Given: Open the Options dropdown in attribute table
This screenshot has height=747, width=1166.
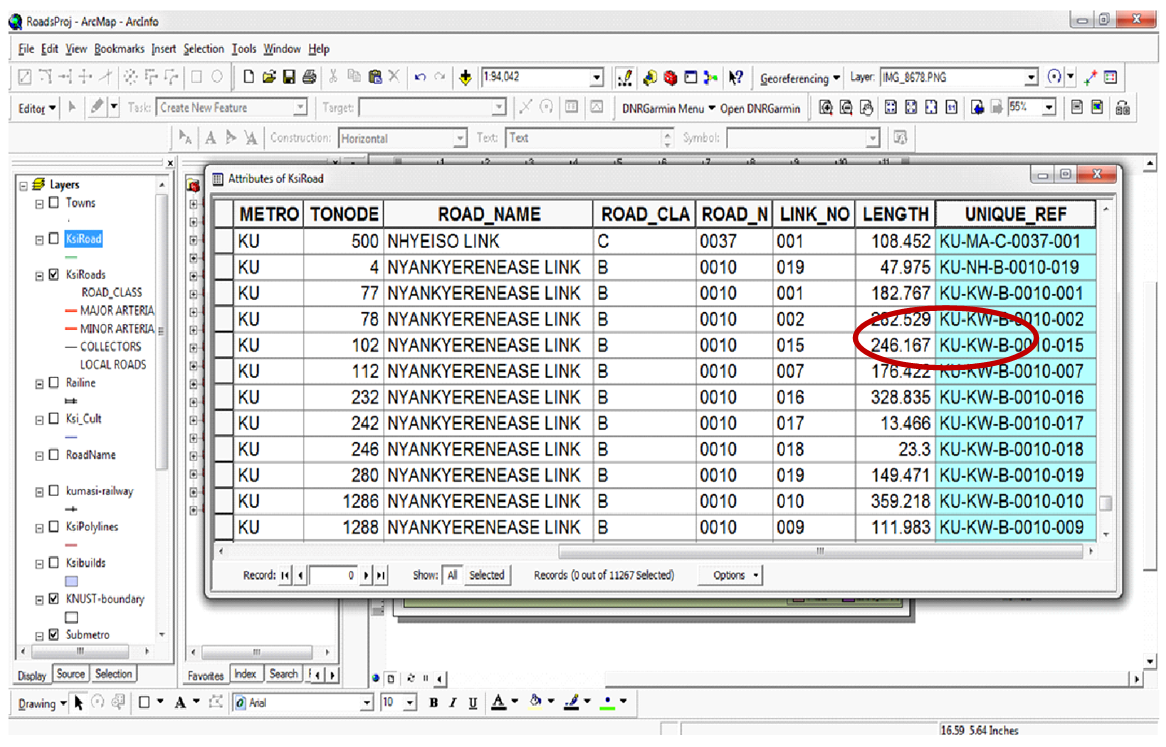Looking at the screenshot, I should (x=735, y=575).
